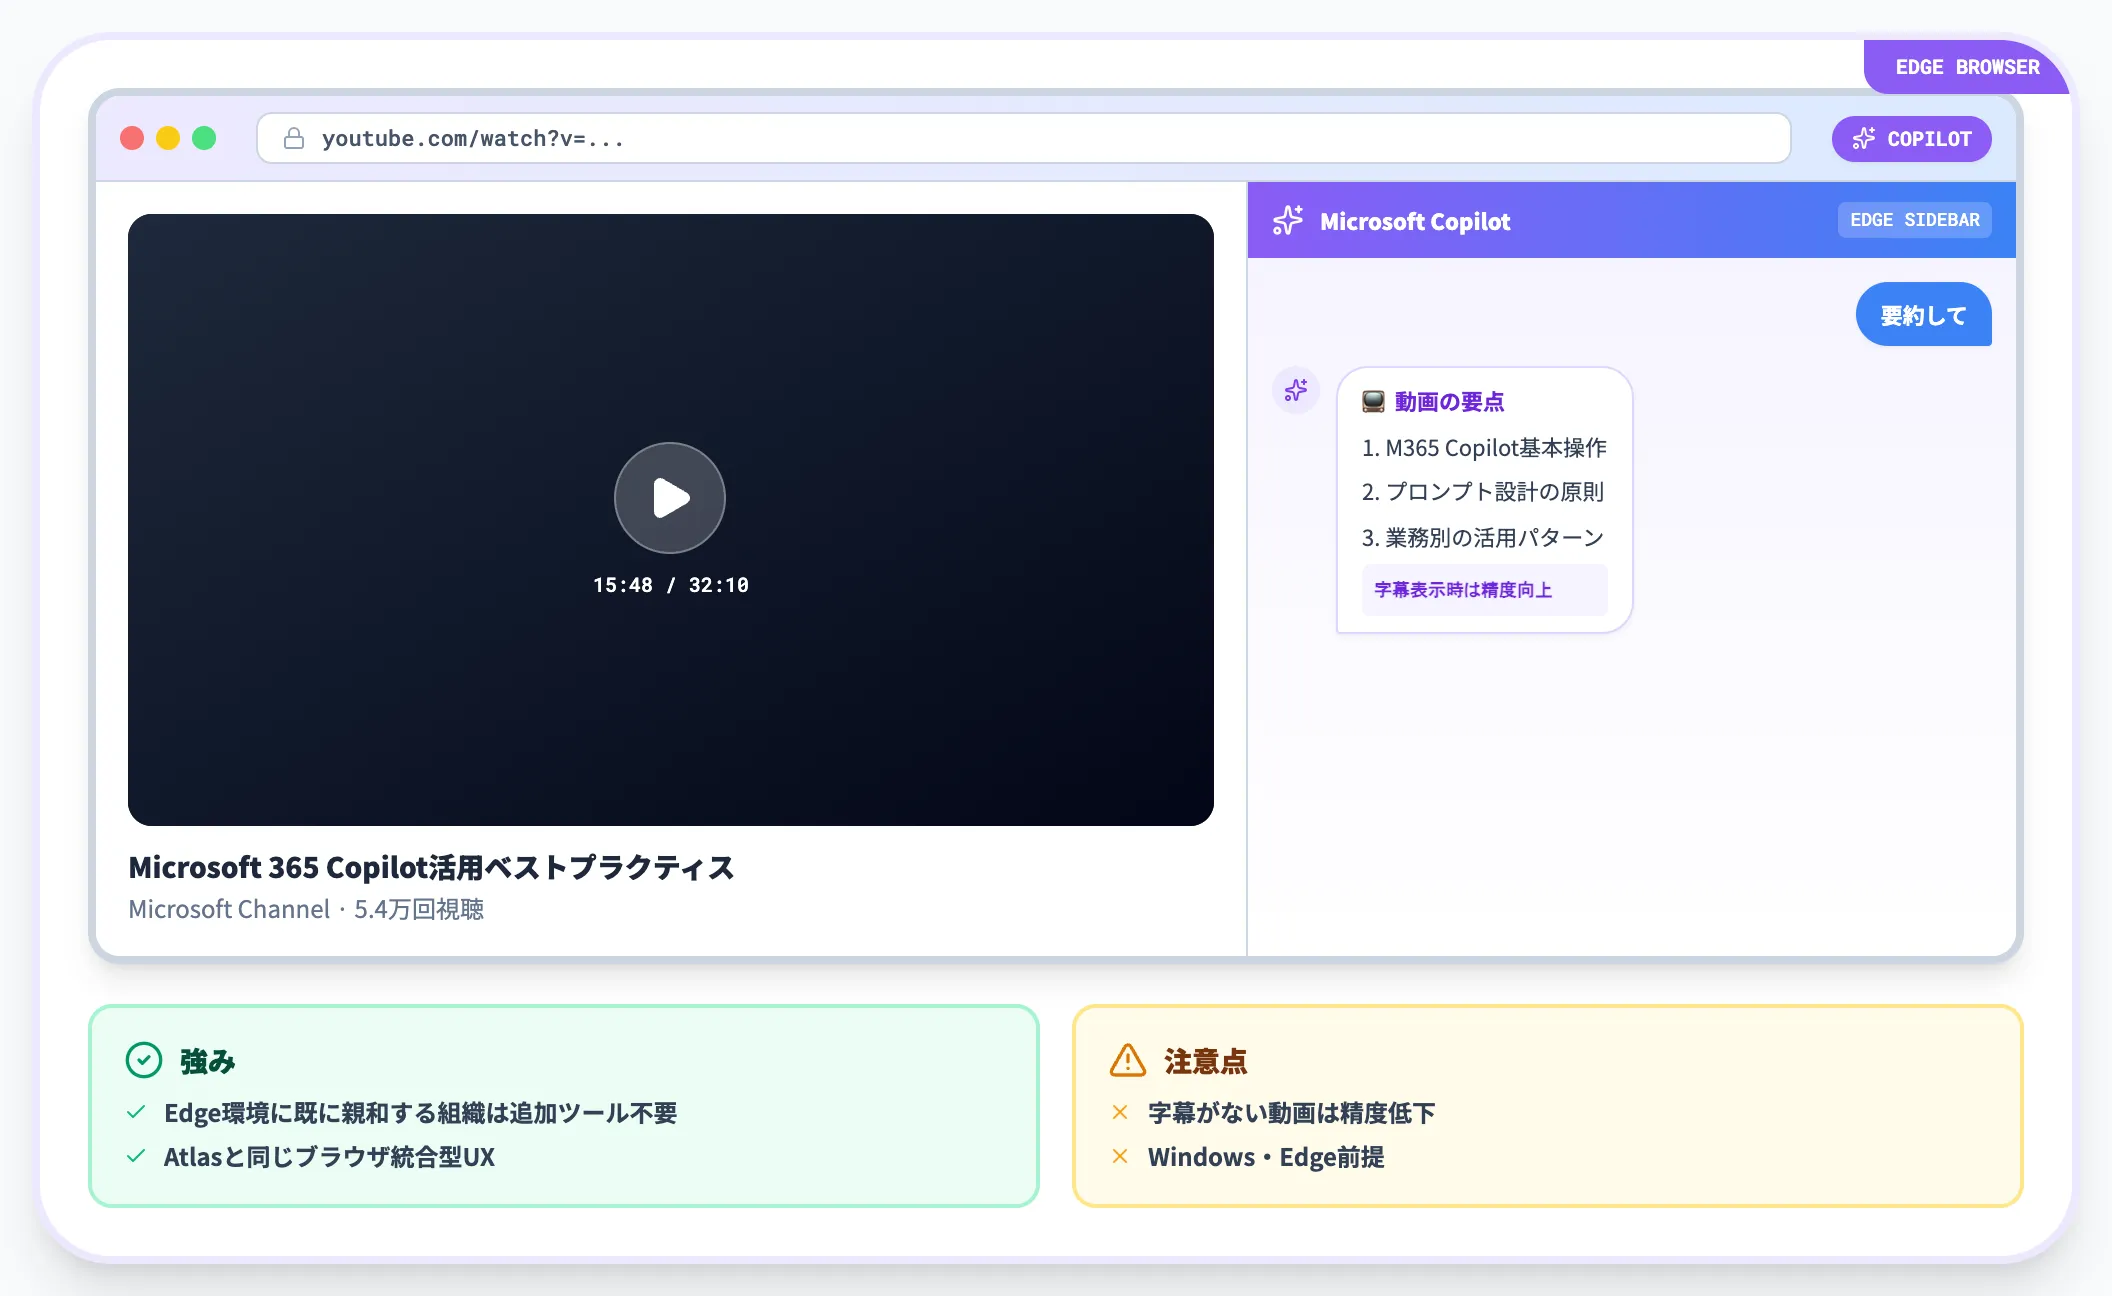Click checkmark beside Atlasと同じブラウザ統合型UX
This screenshot has height=1296, width=2112.
click(x=137, y=1156)
